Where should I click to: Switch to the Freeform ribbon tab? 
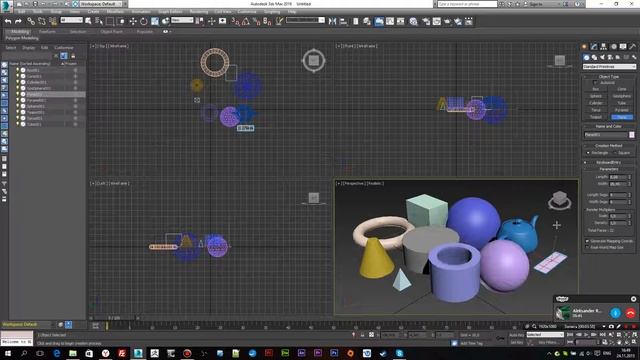pyautogui.click(x=47, y=31)
